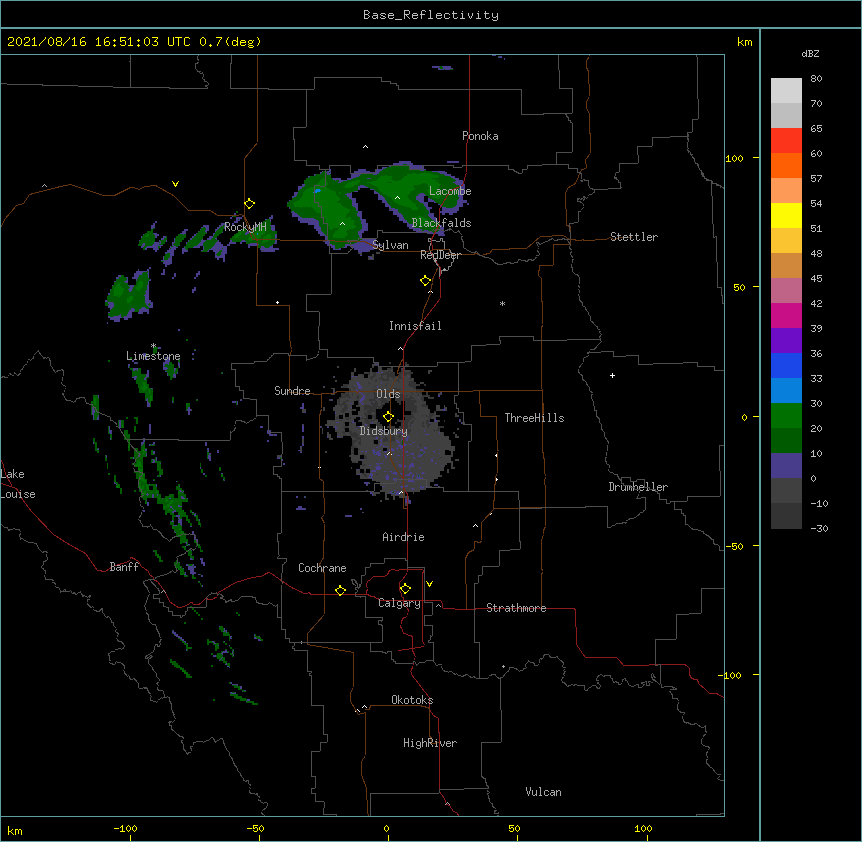Click the Sylvan label

tap(390, 245)
